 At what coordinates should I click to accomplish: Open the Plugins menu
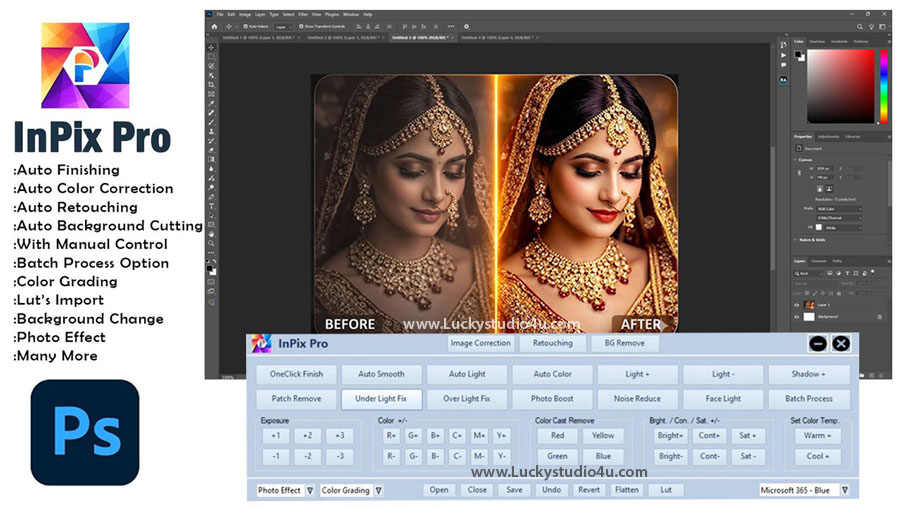tap(332, 14)
